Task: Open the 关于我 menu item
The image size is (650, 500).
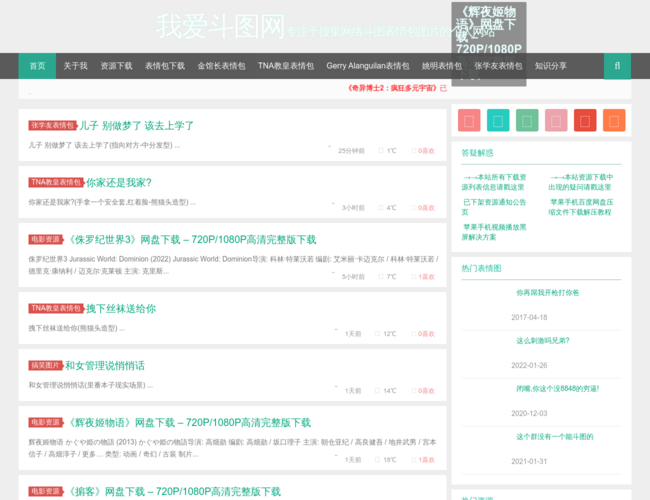Action: pos(75,66)
